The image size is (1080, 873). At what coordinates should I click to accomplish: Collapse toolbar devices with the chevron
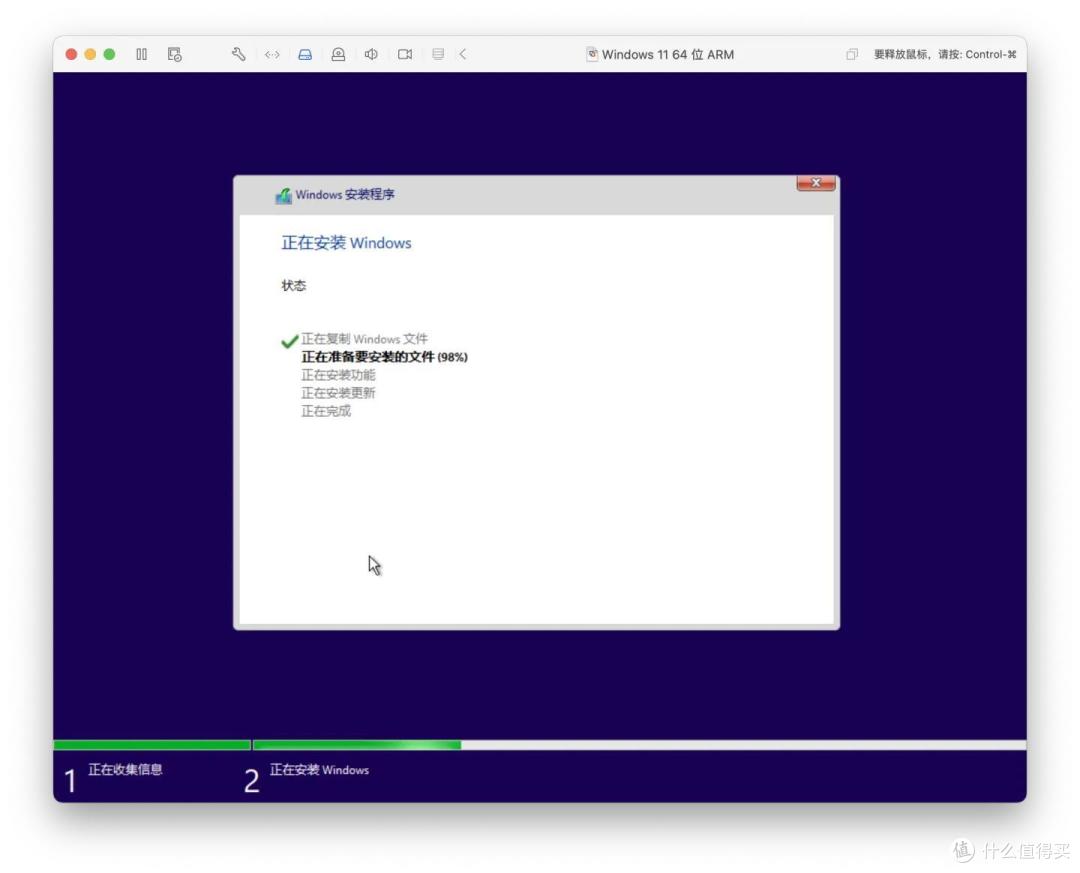[x=463, y=54]
